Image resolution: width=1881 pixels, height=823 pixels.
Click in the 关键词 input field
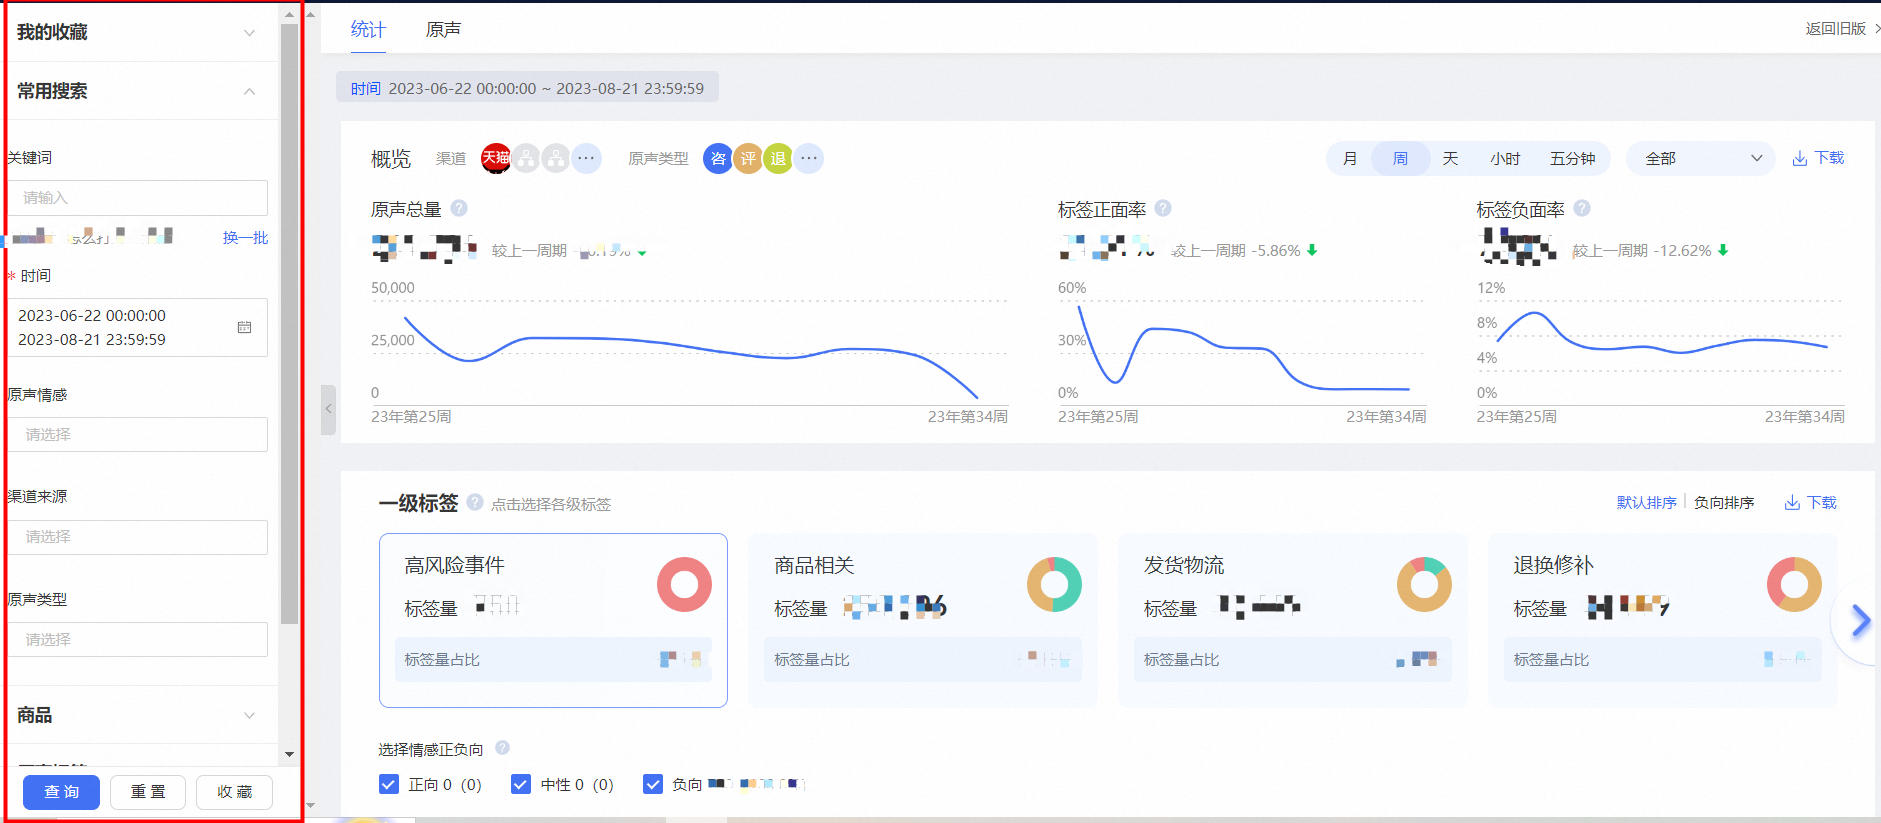click(x=138, y=198)
